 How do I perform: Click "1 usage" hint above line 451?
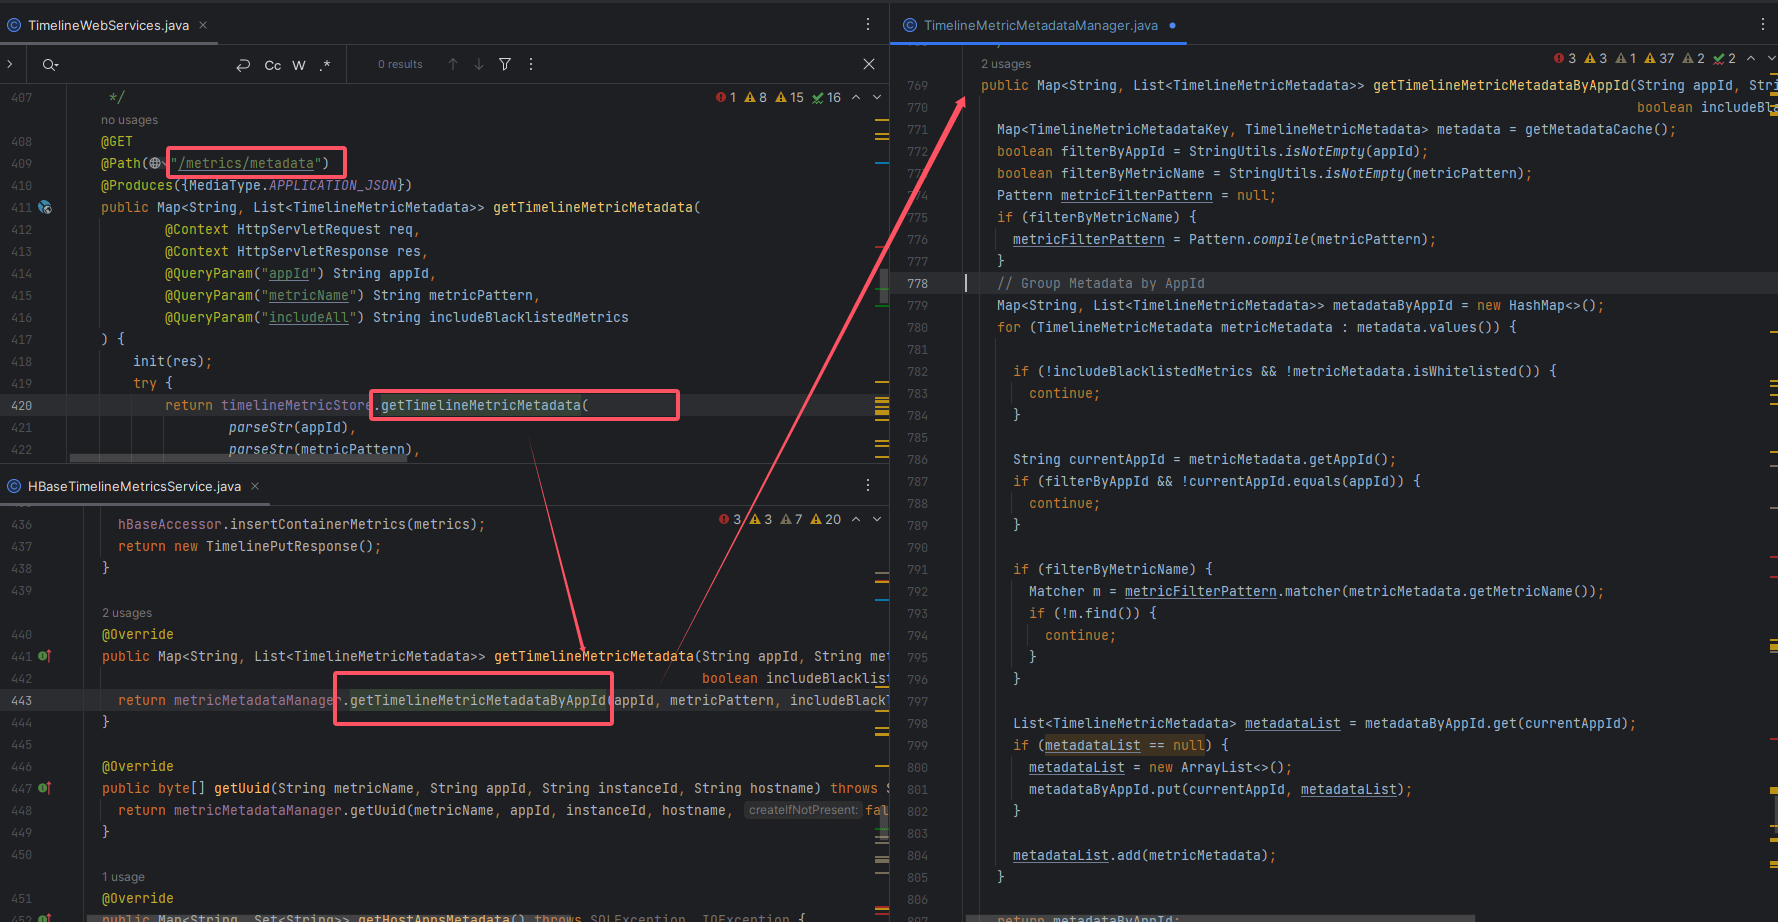pyautogui.click(x=123, y=877)
